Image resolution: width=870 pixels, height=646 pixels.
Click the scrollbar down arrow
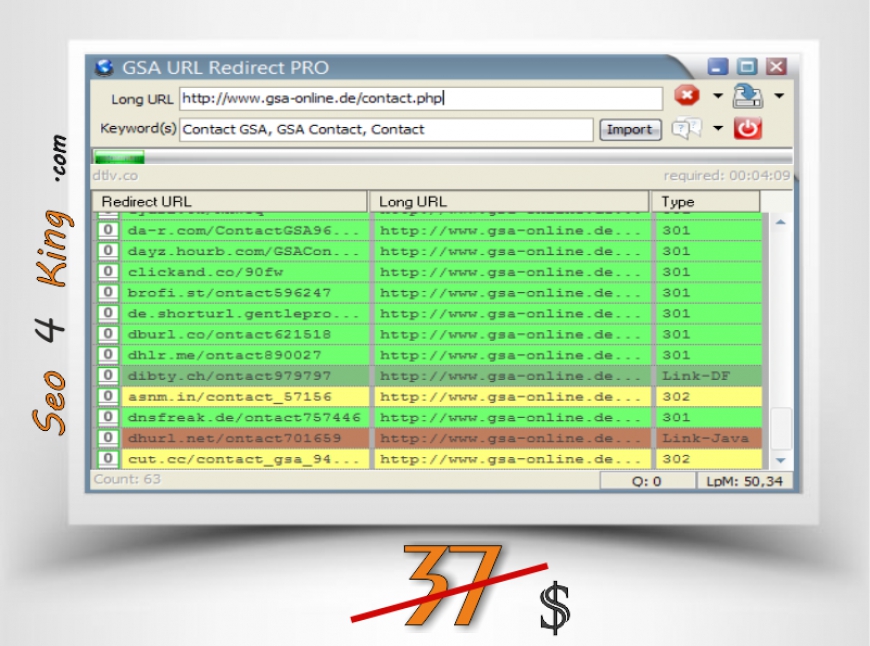click(x=781, y=460)
